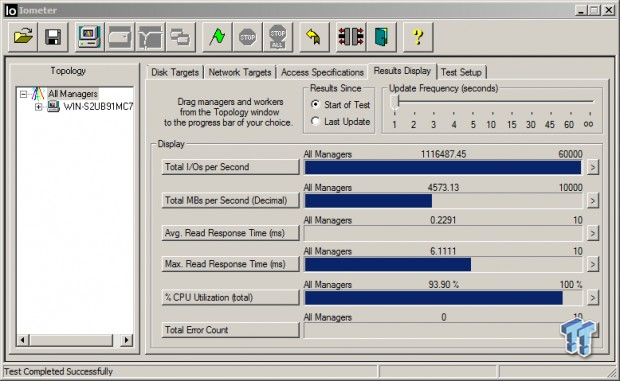Viewport: 620px width, 381px height.
Task: Open the About Iometer help icon
Action: point(418,37)
